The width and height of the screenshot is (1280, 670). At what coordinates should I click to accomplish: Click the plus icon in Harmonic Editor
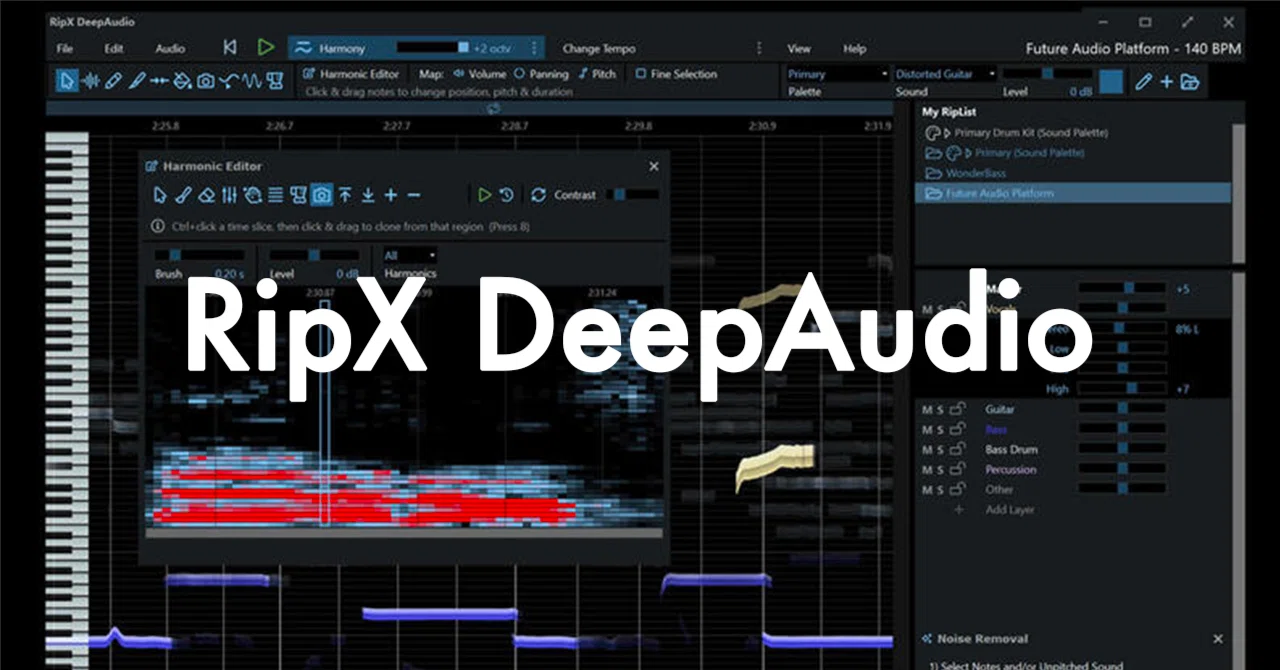(x=391, y=195)
